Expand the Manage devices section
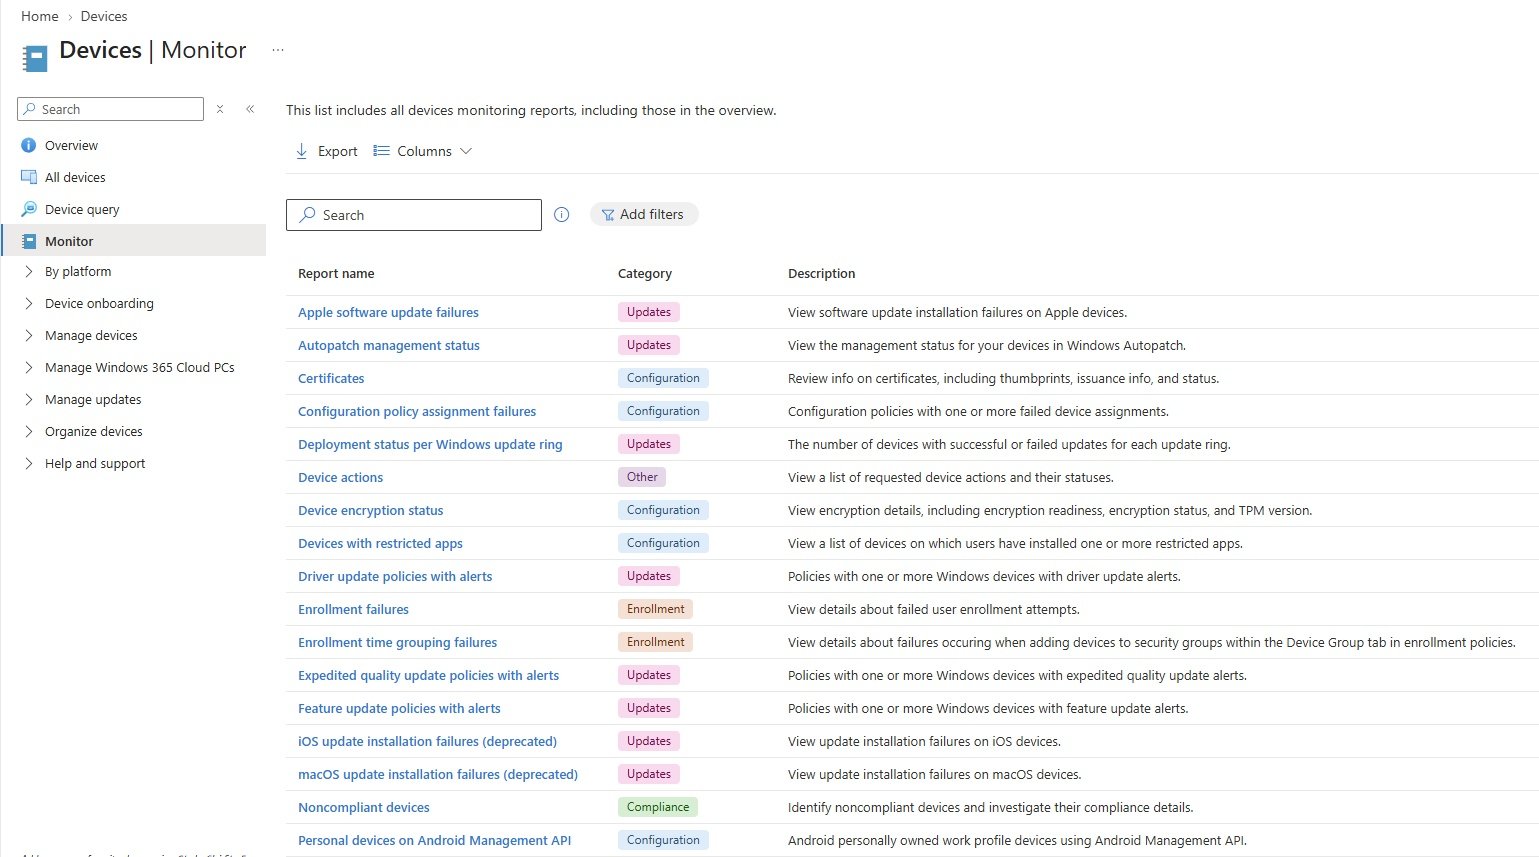 pos(29,335)
